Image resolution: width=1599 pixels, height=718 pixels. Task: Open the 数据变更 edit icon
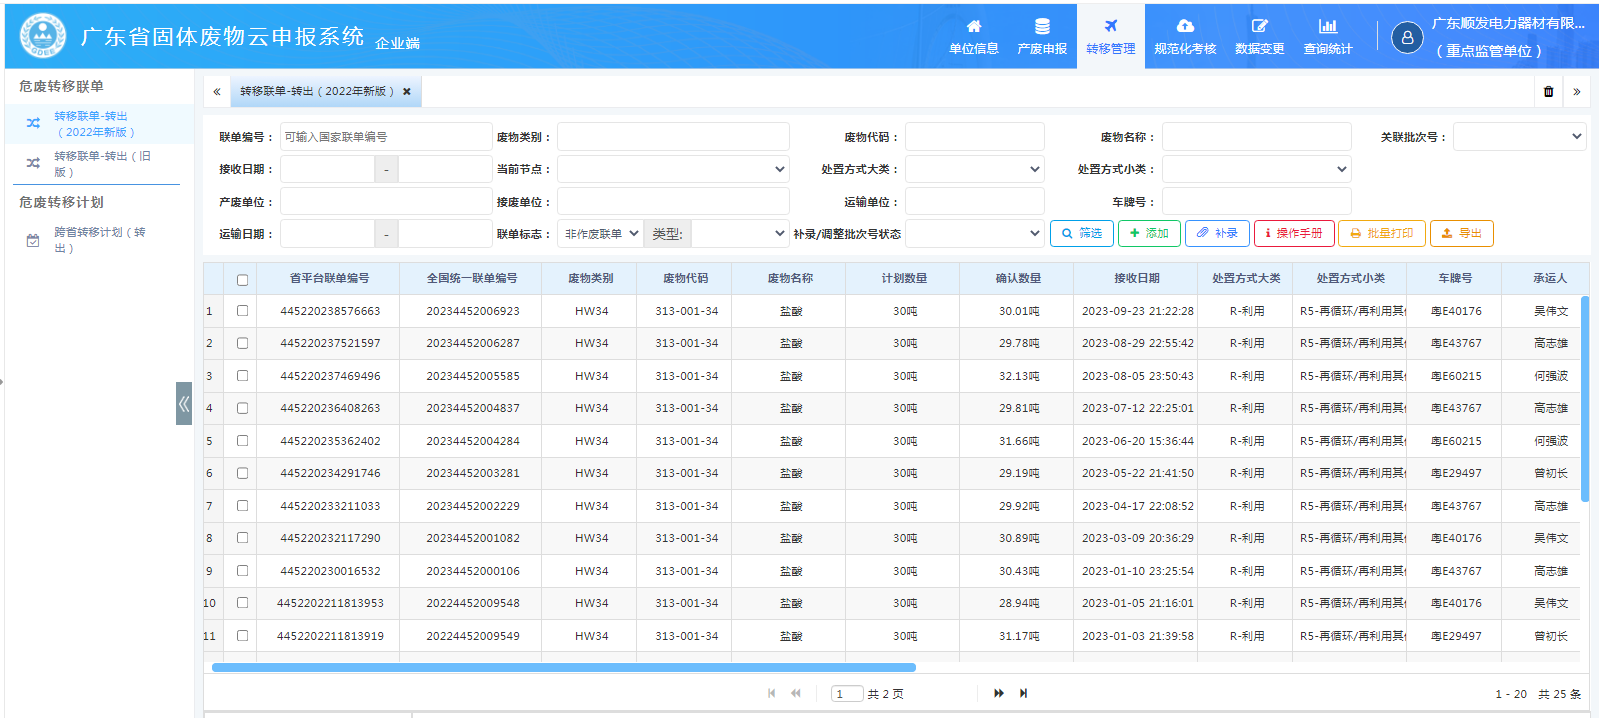point(1259,27)
